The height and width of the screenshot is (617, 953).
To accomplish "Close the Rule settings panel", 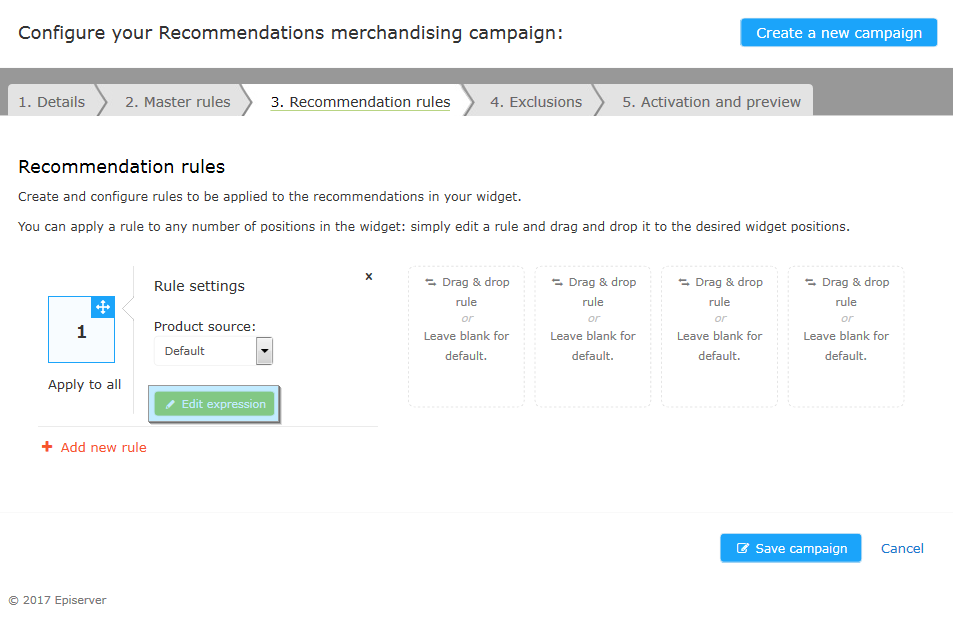I will pyautogui.click(x=368, y=277).
